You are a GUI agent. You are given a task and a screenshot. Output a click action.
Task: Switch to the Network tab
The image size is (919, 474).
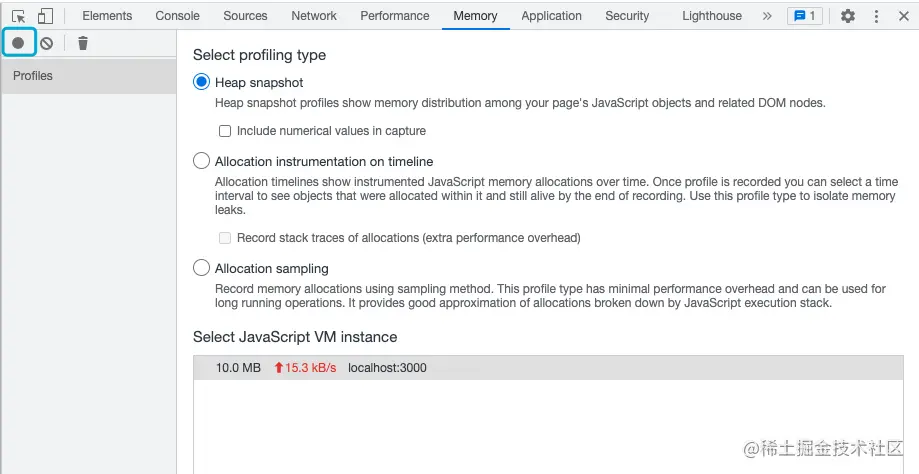point(314,16)
